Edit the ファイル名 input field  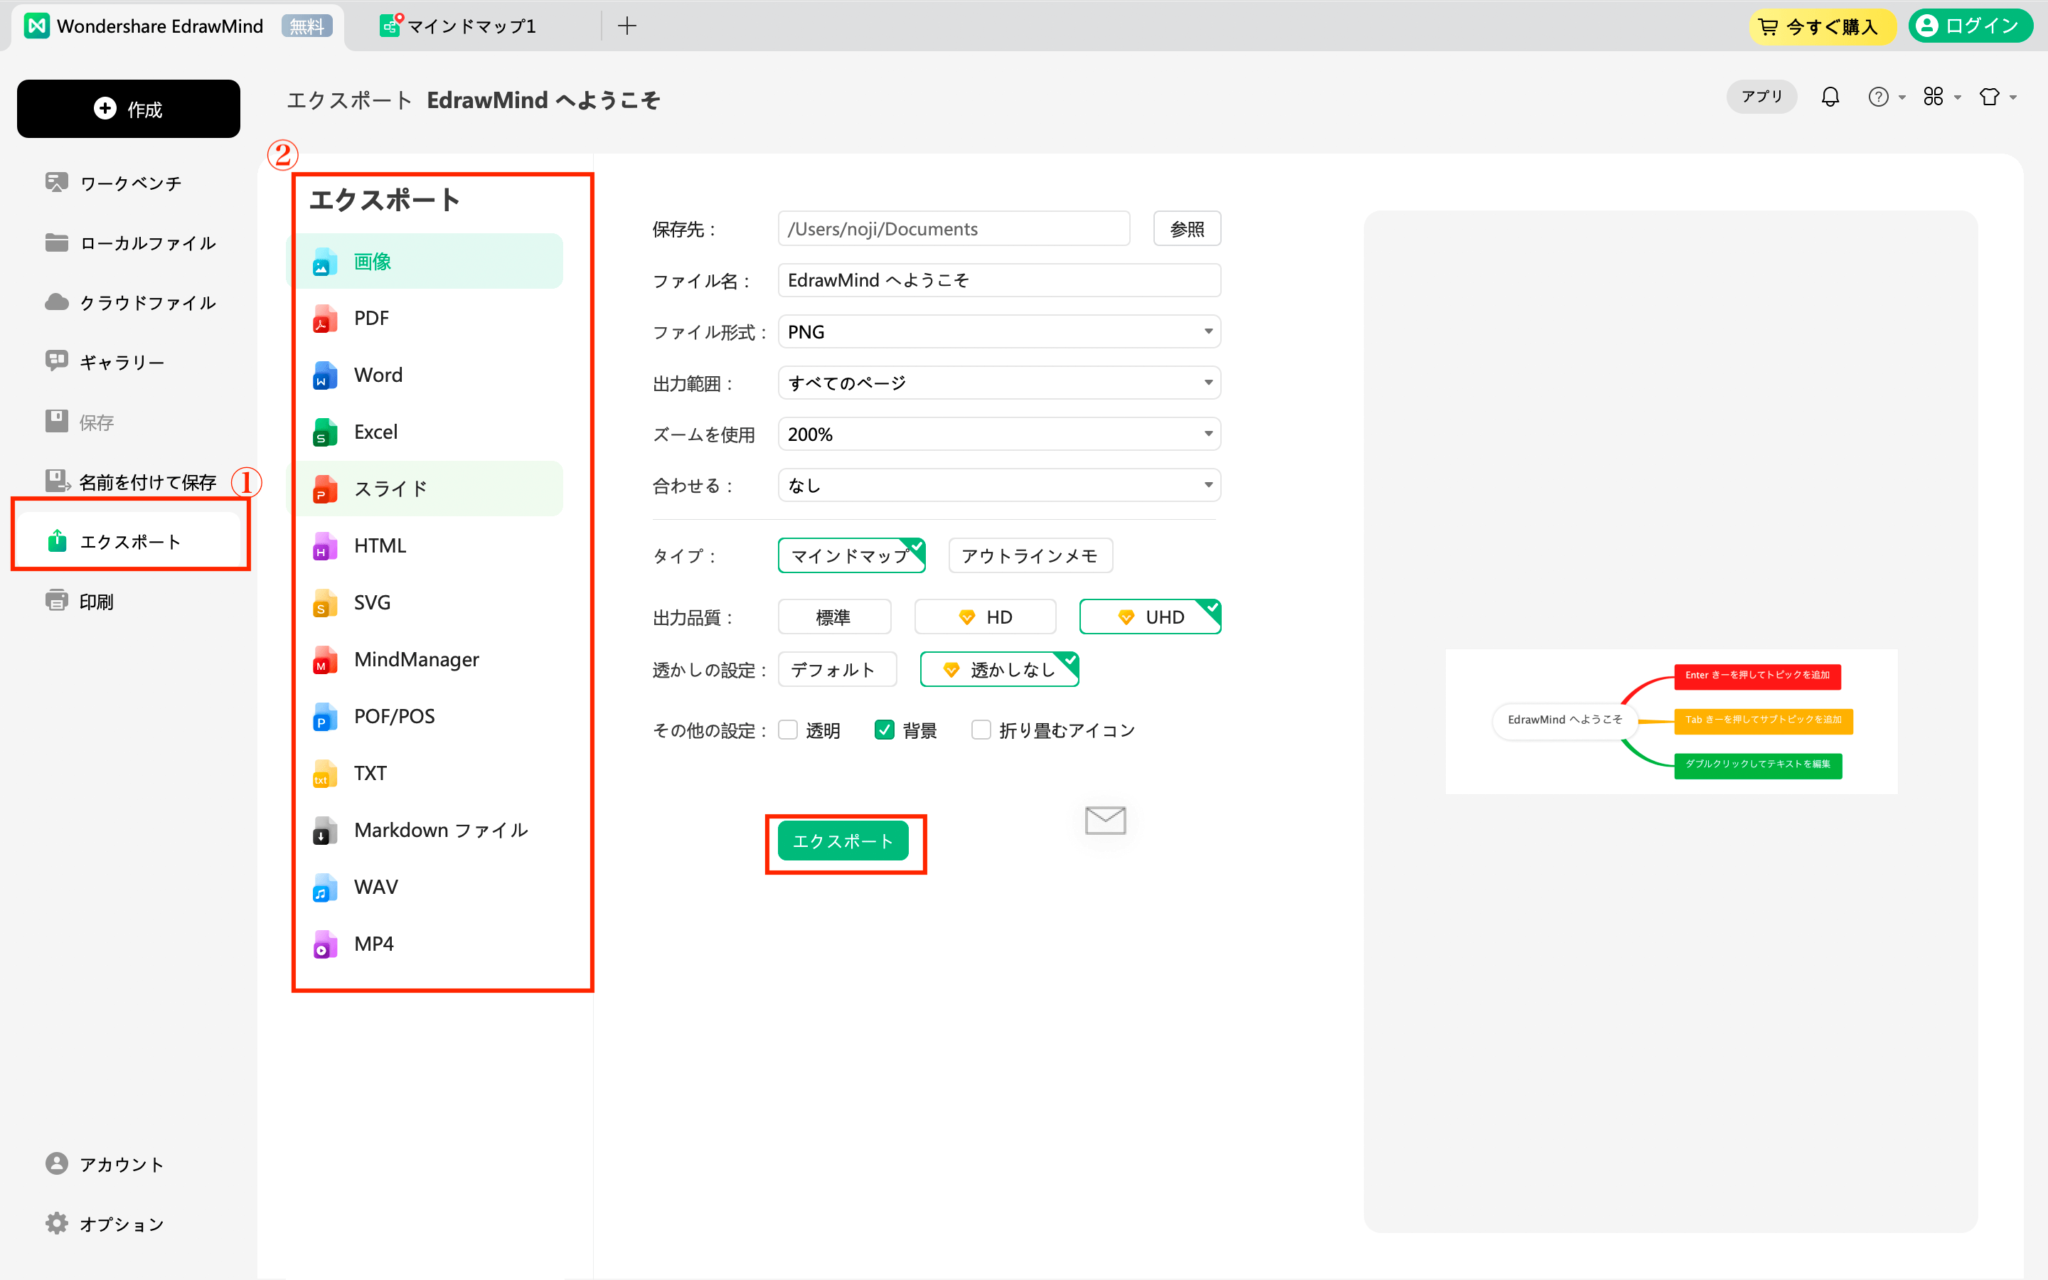[999, 280]
